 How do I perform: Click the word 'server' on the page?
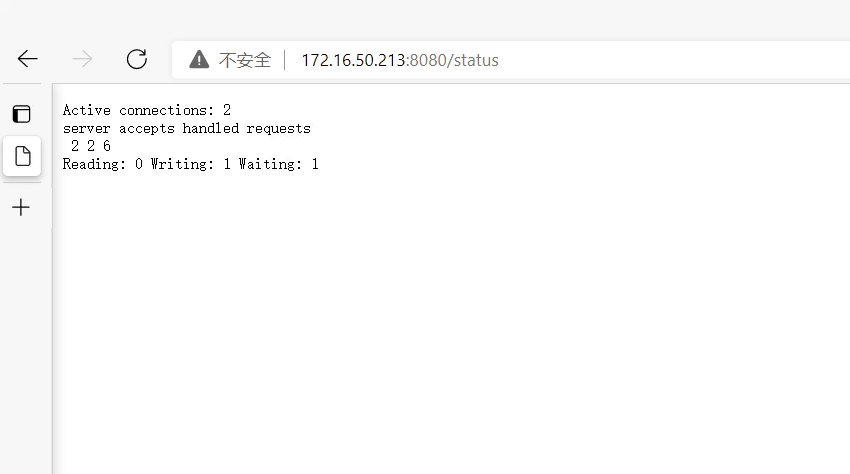tap(86, 129)
